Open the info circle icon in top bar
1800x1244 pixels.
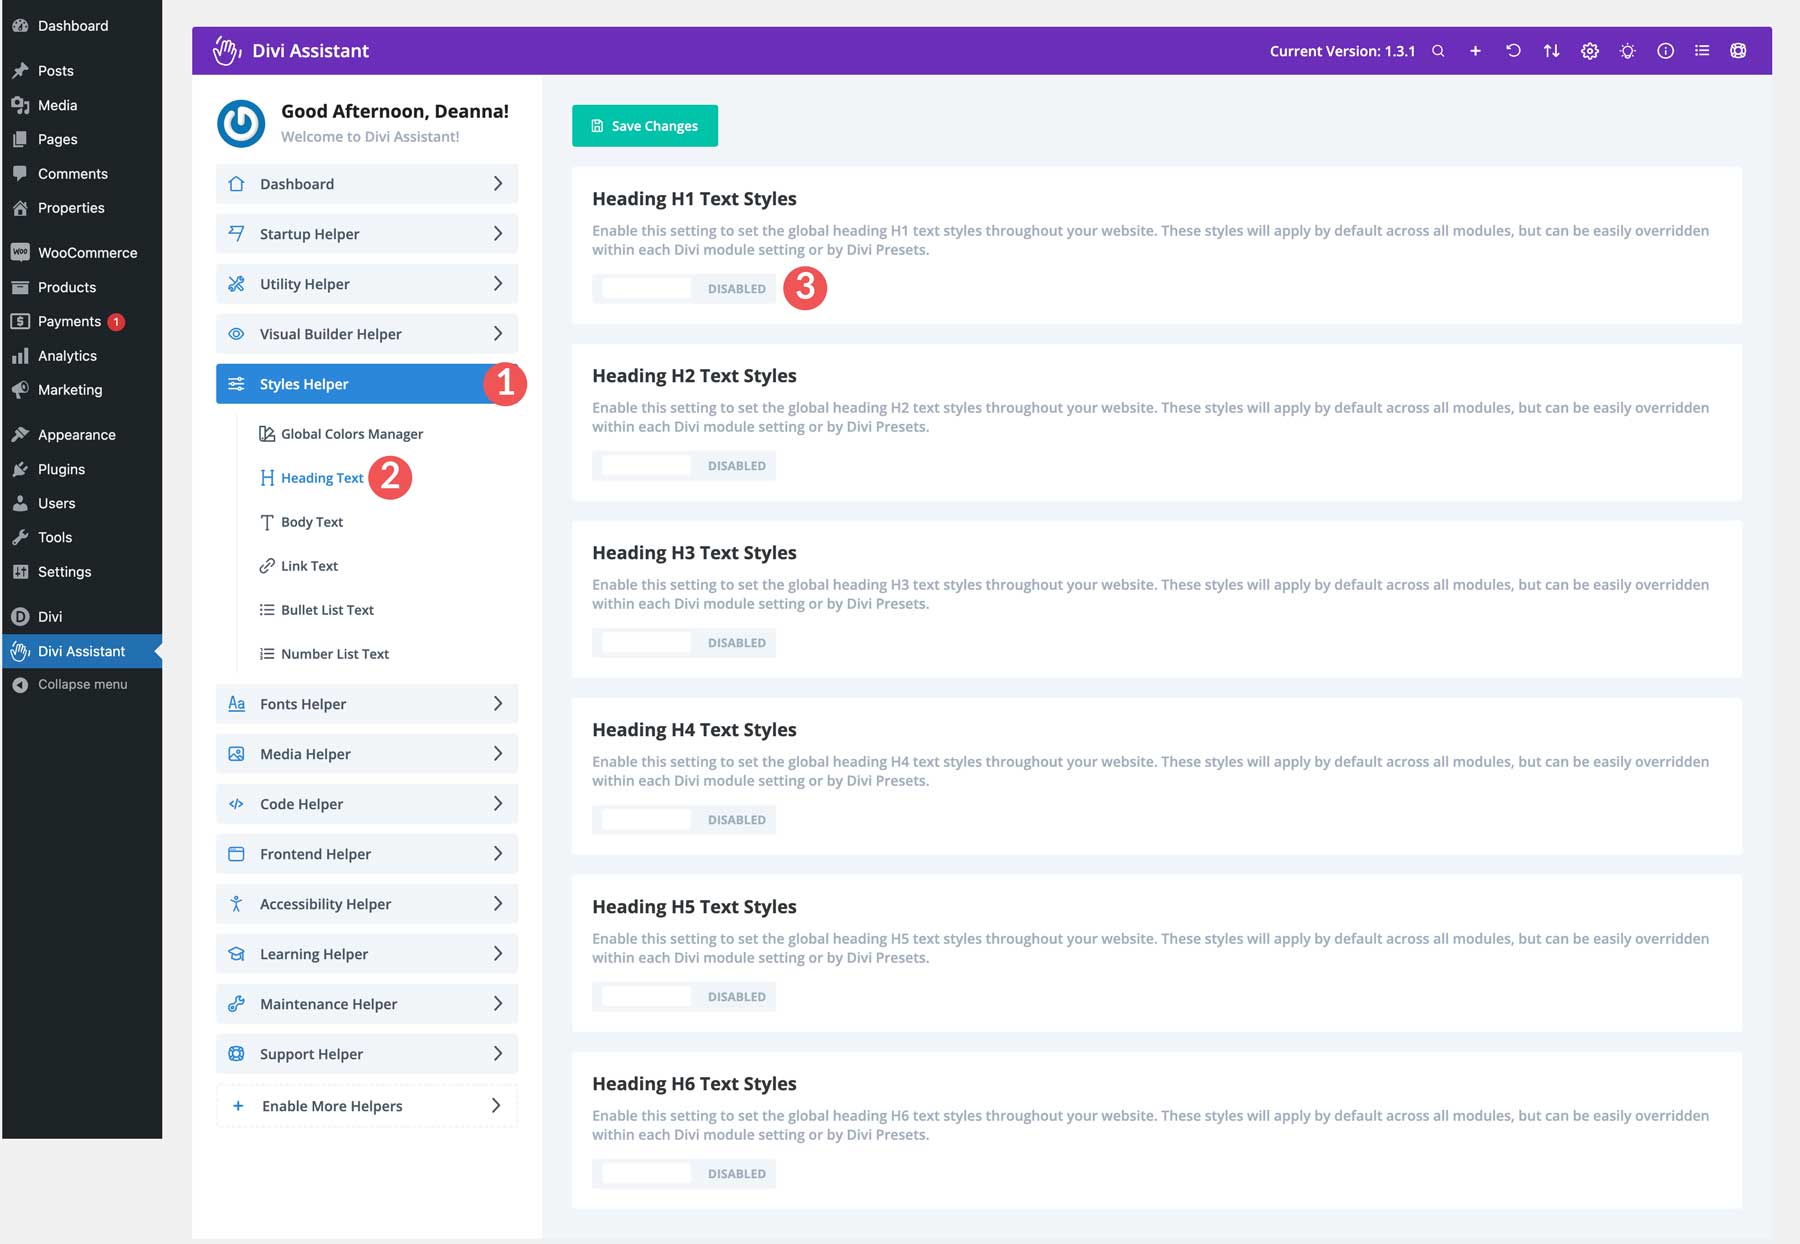(x=1665, y=50)
